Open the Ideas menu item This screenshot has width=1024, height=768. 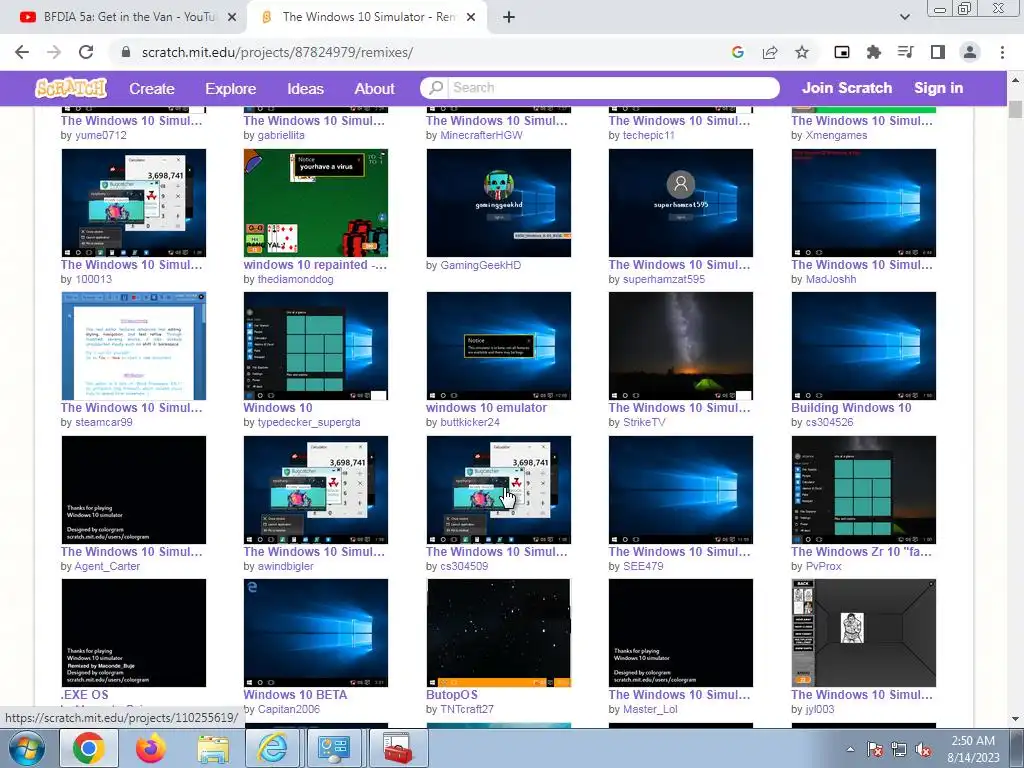coord(305,88)
